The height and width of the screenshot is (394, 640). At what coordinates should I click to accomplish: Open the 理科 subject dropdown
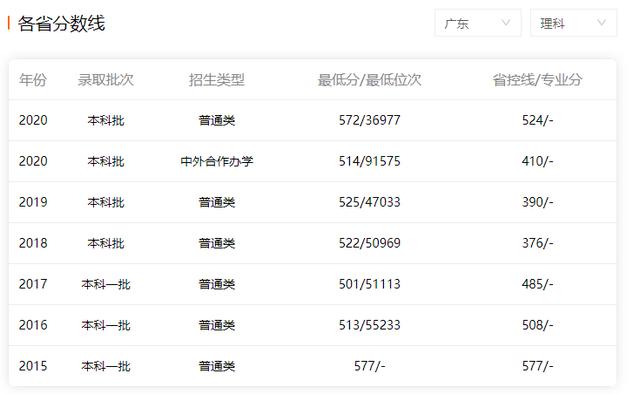coord(573,23)
